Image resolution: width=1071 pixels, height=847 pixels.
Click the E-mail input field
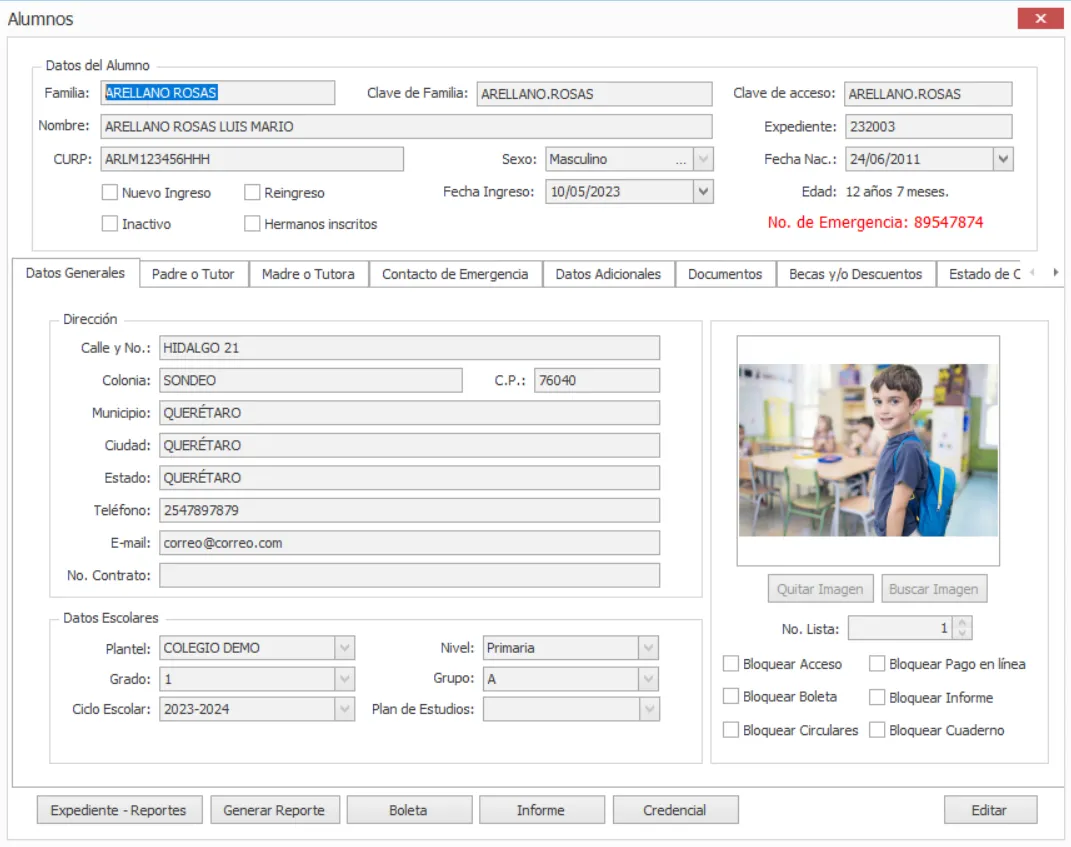point(409,543)
